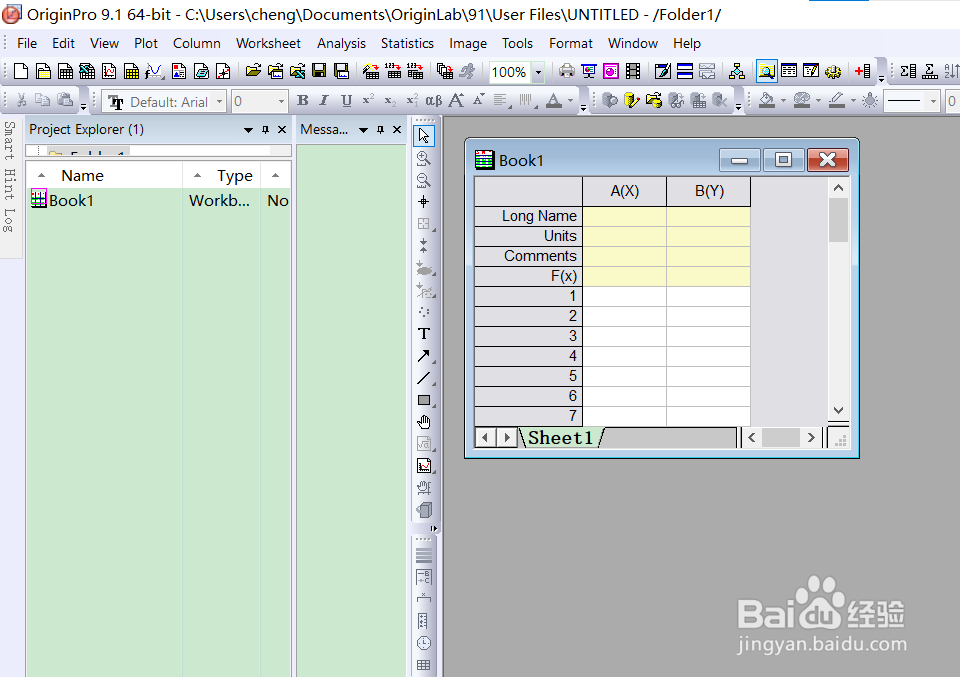960x677 pixels.
Task: Toggle Underline text formatting
Action: pos(347,100)
